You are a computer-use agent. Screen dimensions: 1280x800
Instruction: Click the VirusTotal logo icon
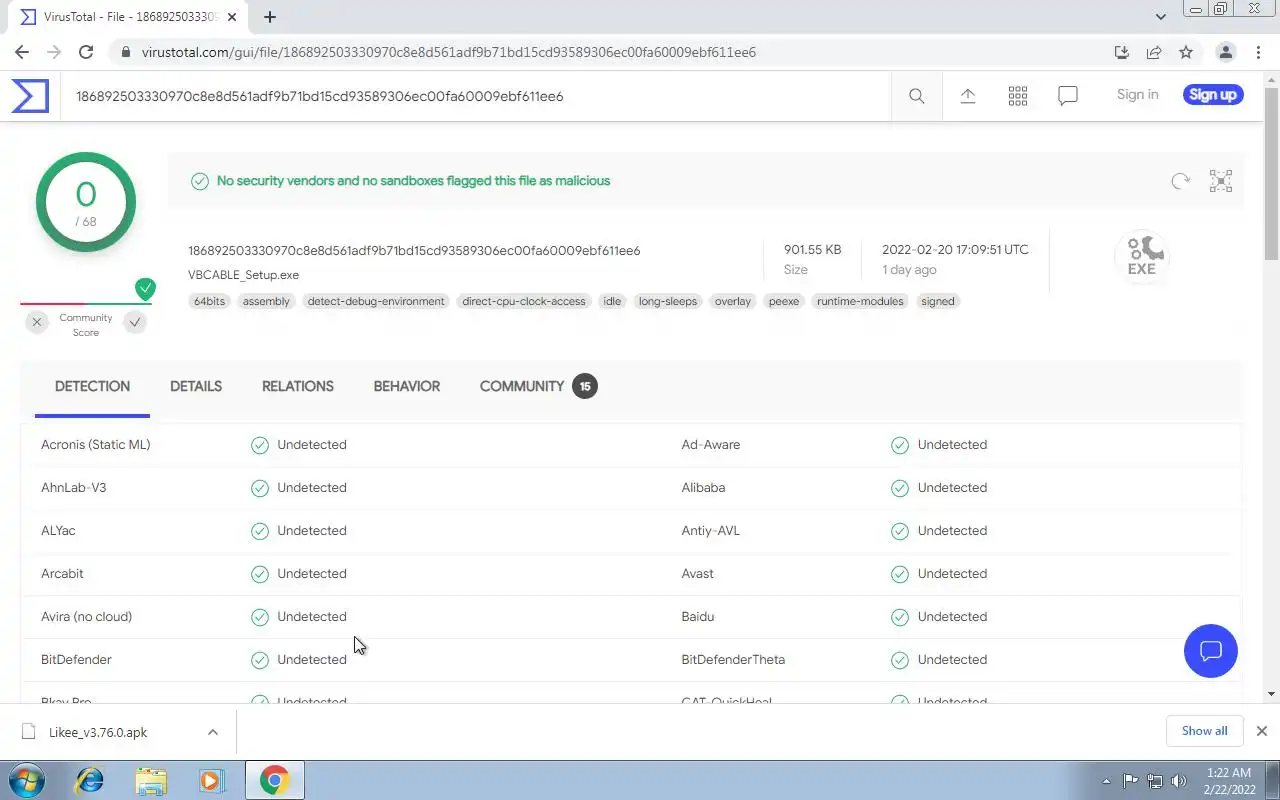30,96
